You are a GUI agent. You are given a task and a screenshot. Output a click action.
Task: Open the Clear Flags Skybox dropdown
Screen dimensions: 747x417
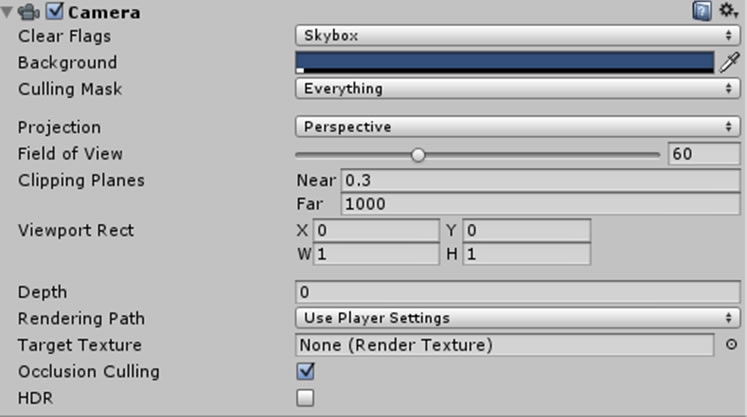pos(518,36)
